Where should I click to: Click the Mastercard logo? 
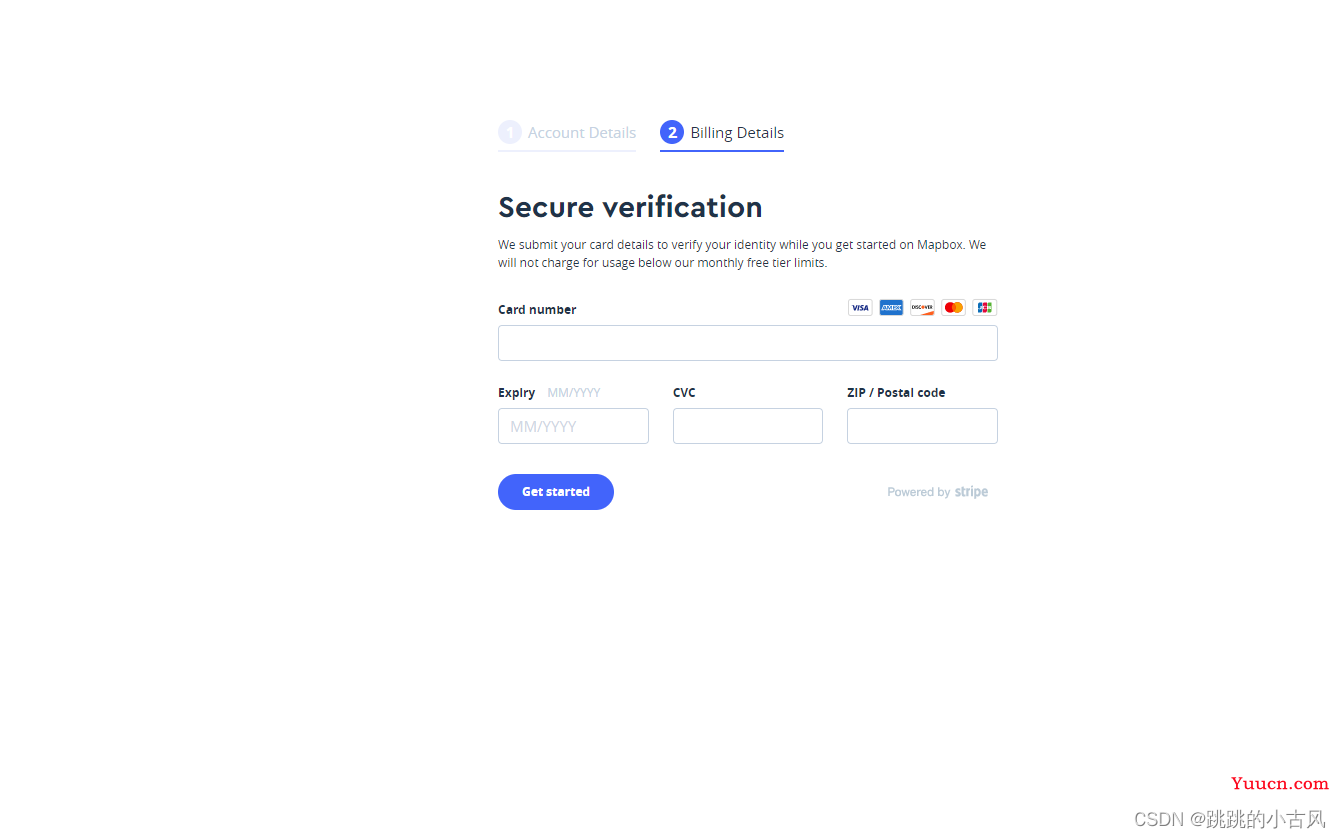click(x=953, y=308)
